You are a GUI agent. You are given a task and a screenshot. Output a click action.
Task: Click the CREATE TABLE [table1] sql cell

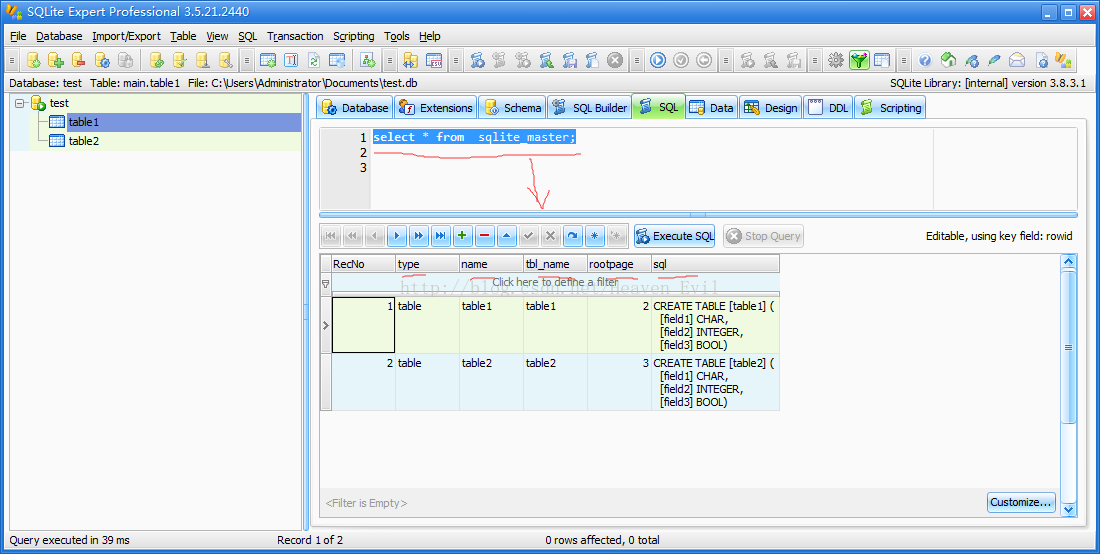715,325
